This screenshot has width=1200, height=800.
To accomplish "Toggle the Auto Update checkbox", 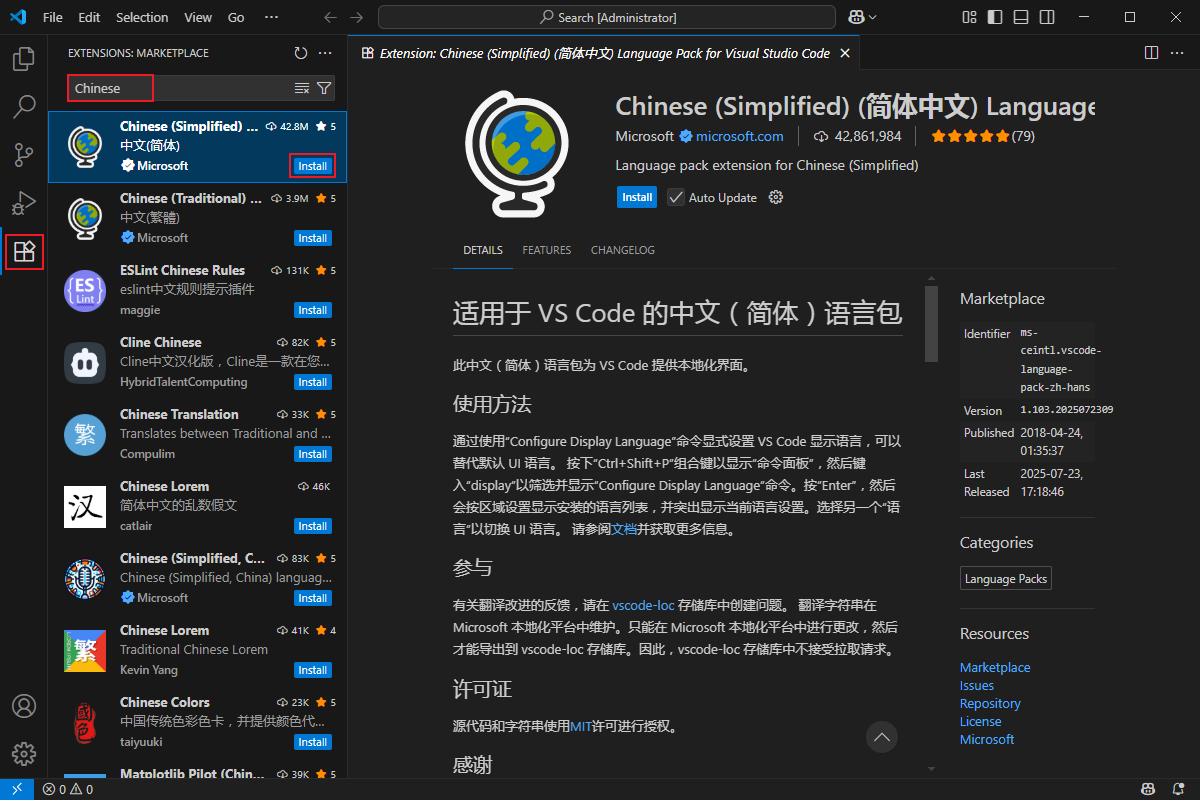I will pos(676,197).
